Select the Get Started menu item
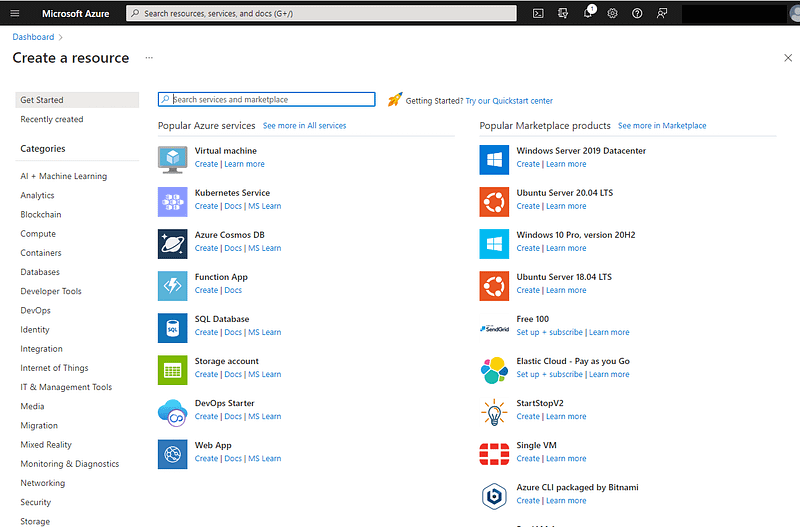 pos(77,100)
